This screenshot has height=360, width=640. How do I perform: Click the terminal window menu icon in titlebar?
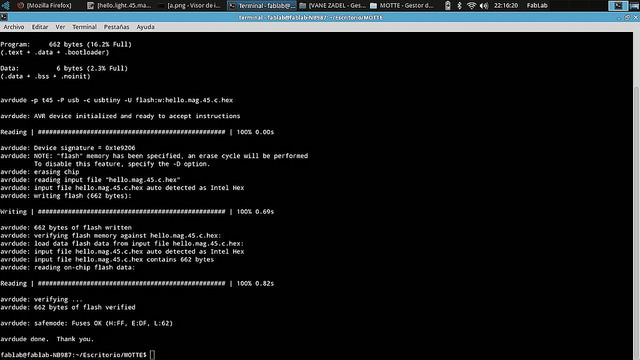click(x=4, y=17)
